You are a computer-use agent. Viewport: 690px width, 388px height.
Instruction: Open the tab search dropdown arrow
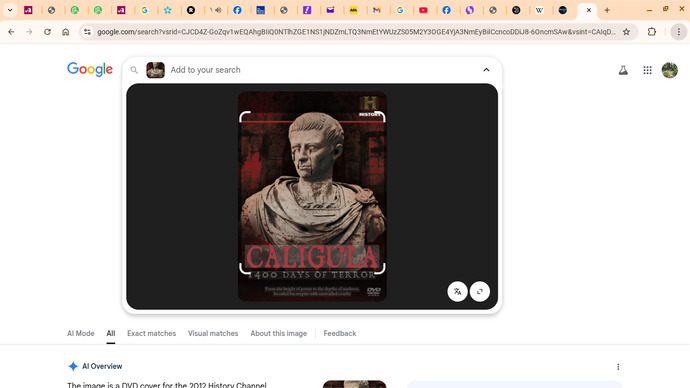10,10
